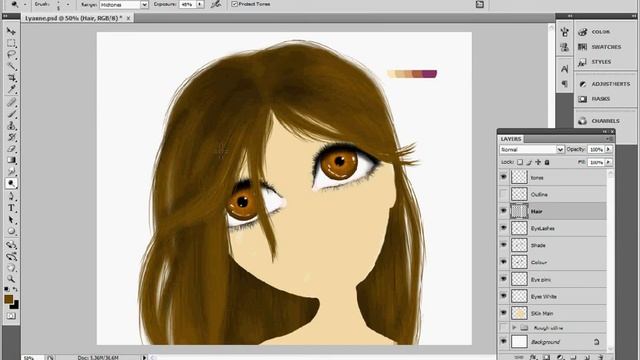Open the tool preset picker arrow
Viewport: 640px width, 360px height.
(25, 4)
